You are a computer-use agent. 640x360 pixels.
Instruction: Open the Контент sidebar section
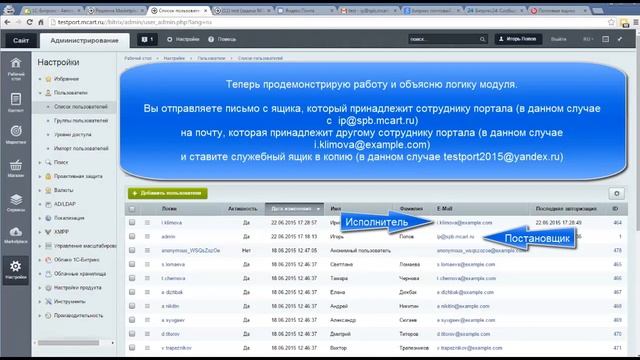click(16, 102)
